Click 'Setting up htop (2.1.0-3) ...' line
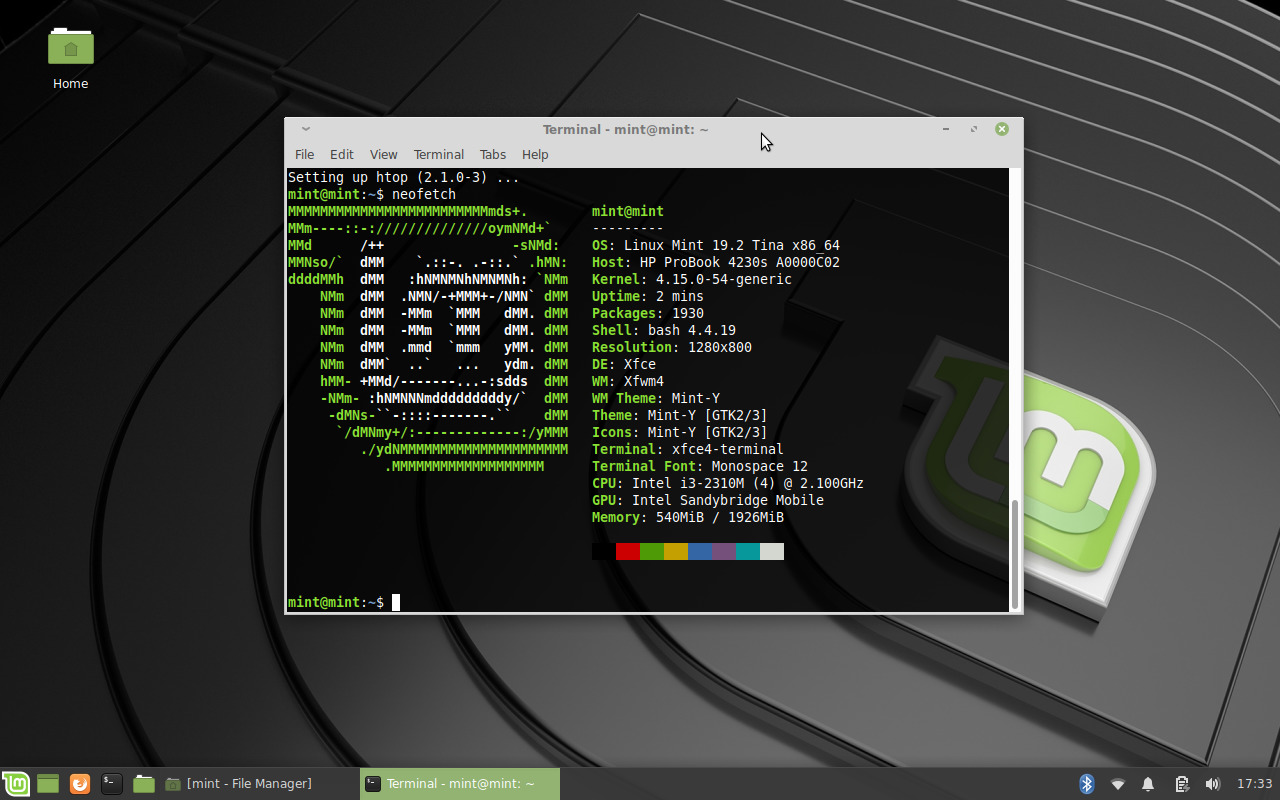This screenshot has height=800, width=1280. (x=404, y=177)
